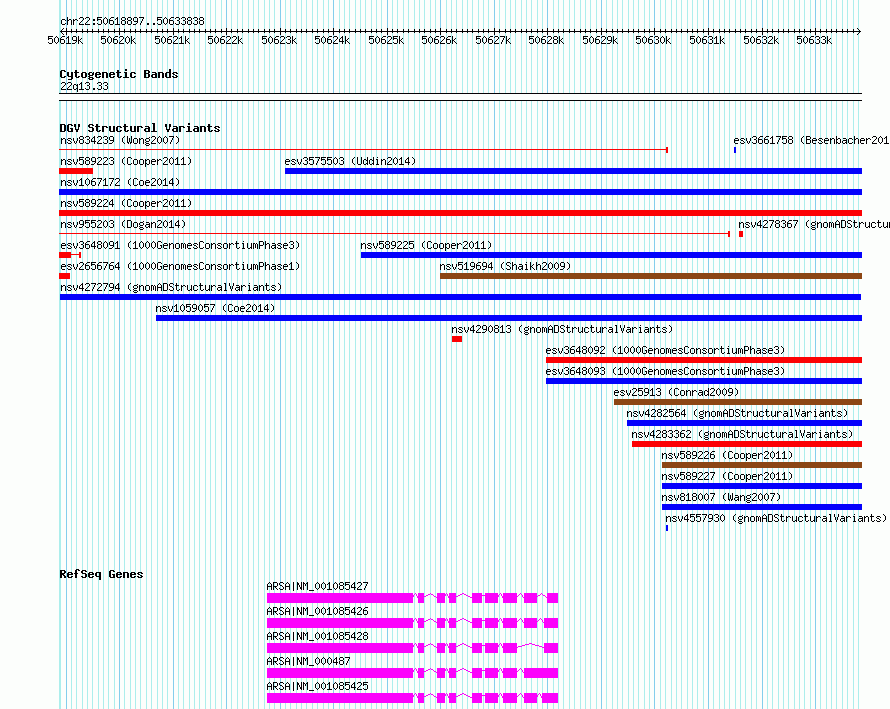Viewport: 890px width, 709px height.
Task: Select ARSA|NM_001085428 transcript label
Action: 317,636
